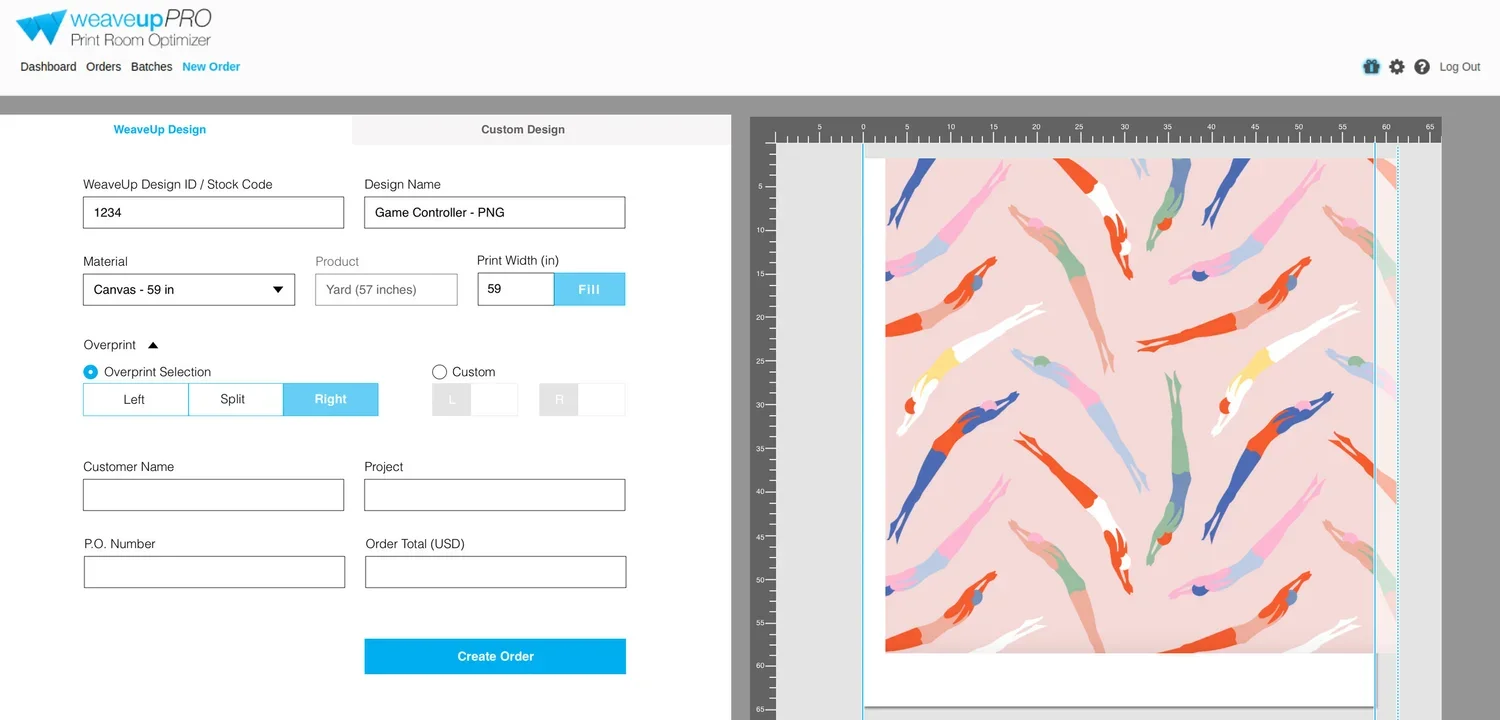Image resolution: width=1500 pixels, height=720 pixels.
Task: Click the Design ID / Stock Code field
Action: 213,212
